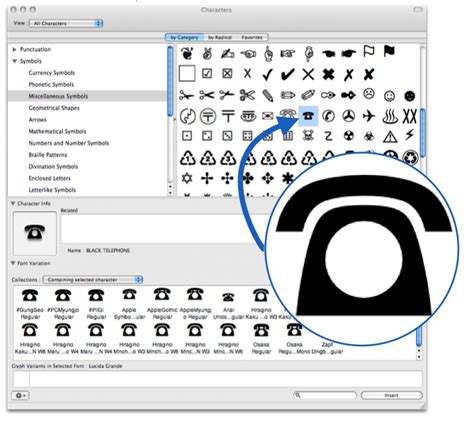The width and height of the screenshot is (474, 427).
Task: Switch to the by Radical tab
Action: click(x=220, y=37)
